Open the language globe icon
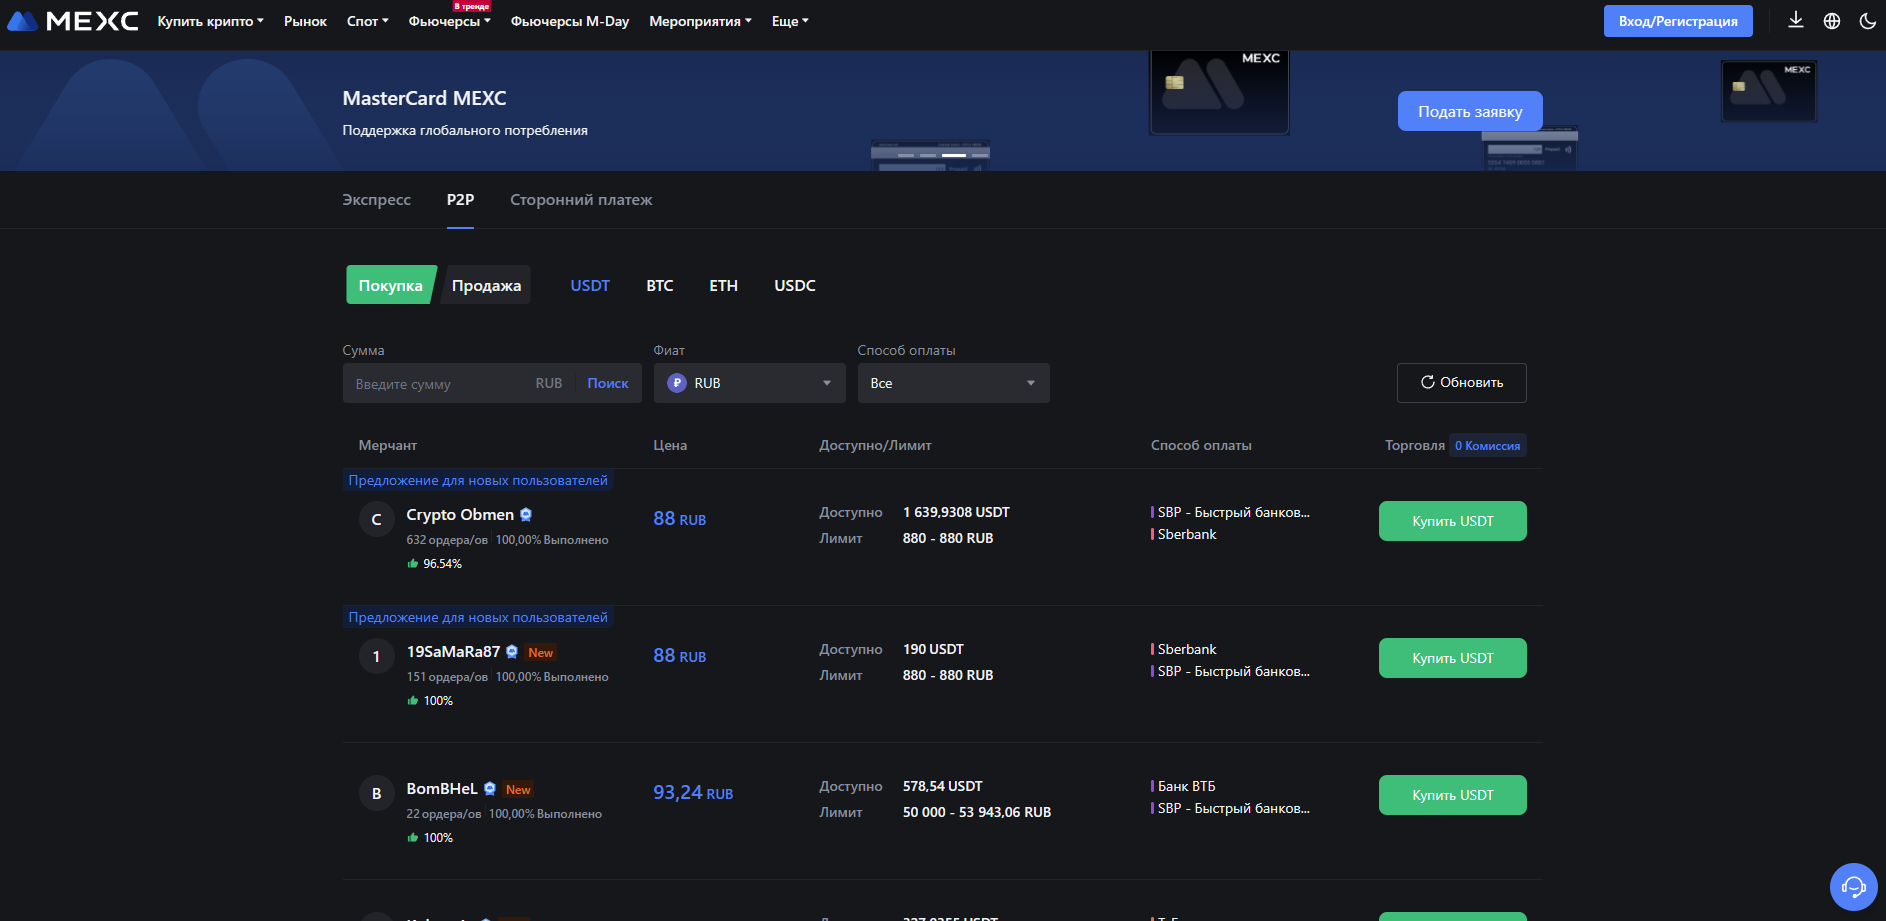1886x921 pixels. coord(1832,21)
